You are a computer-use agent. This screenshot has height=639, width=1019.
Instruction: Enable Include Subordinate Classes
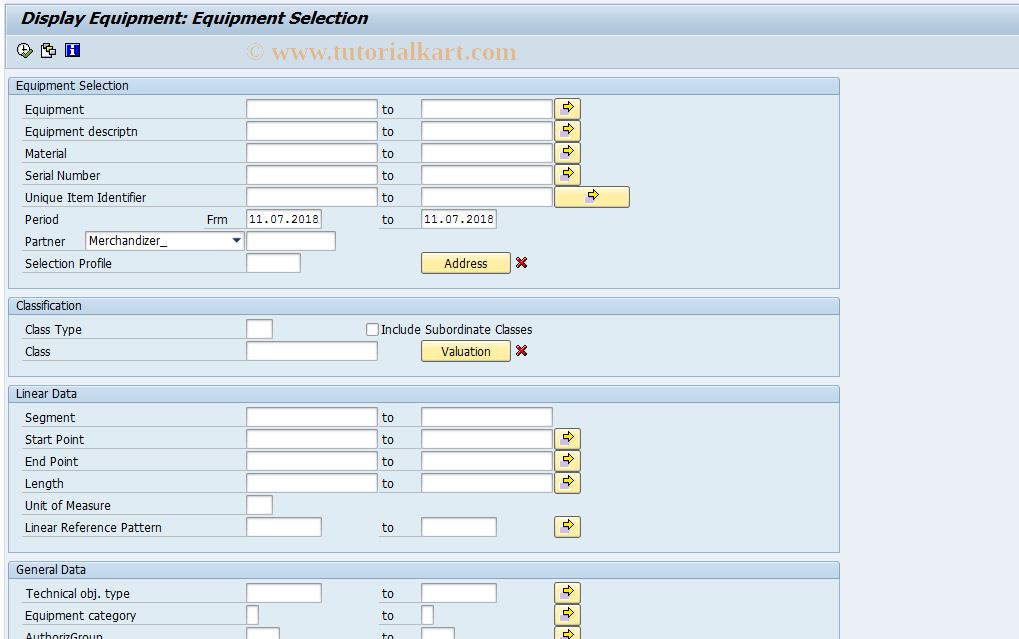pos(372,329)
